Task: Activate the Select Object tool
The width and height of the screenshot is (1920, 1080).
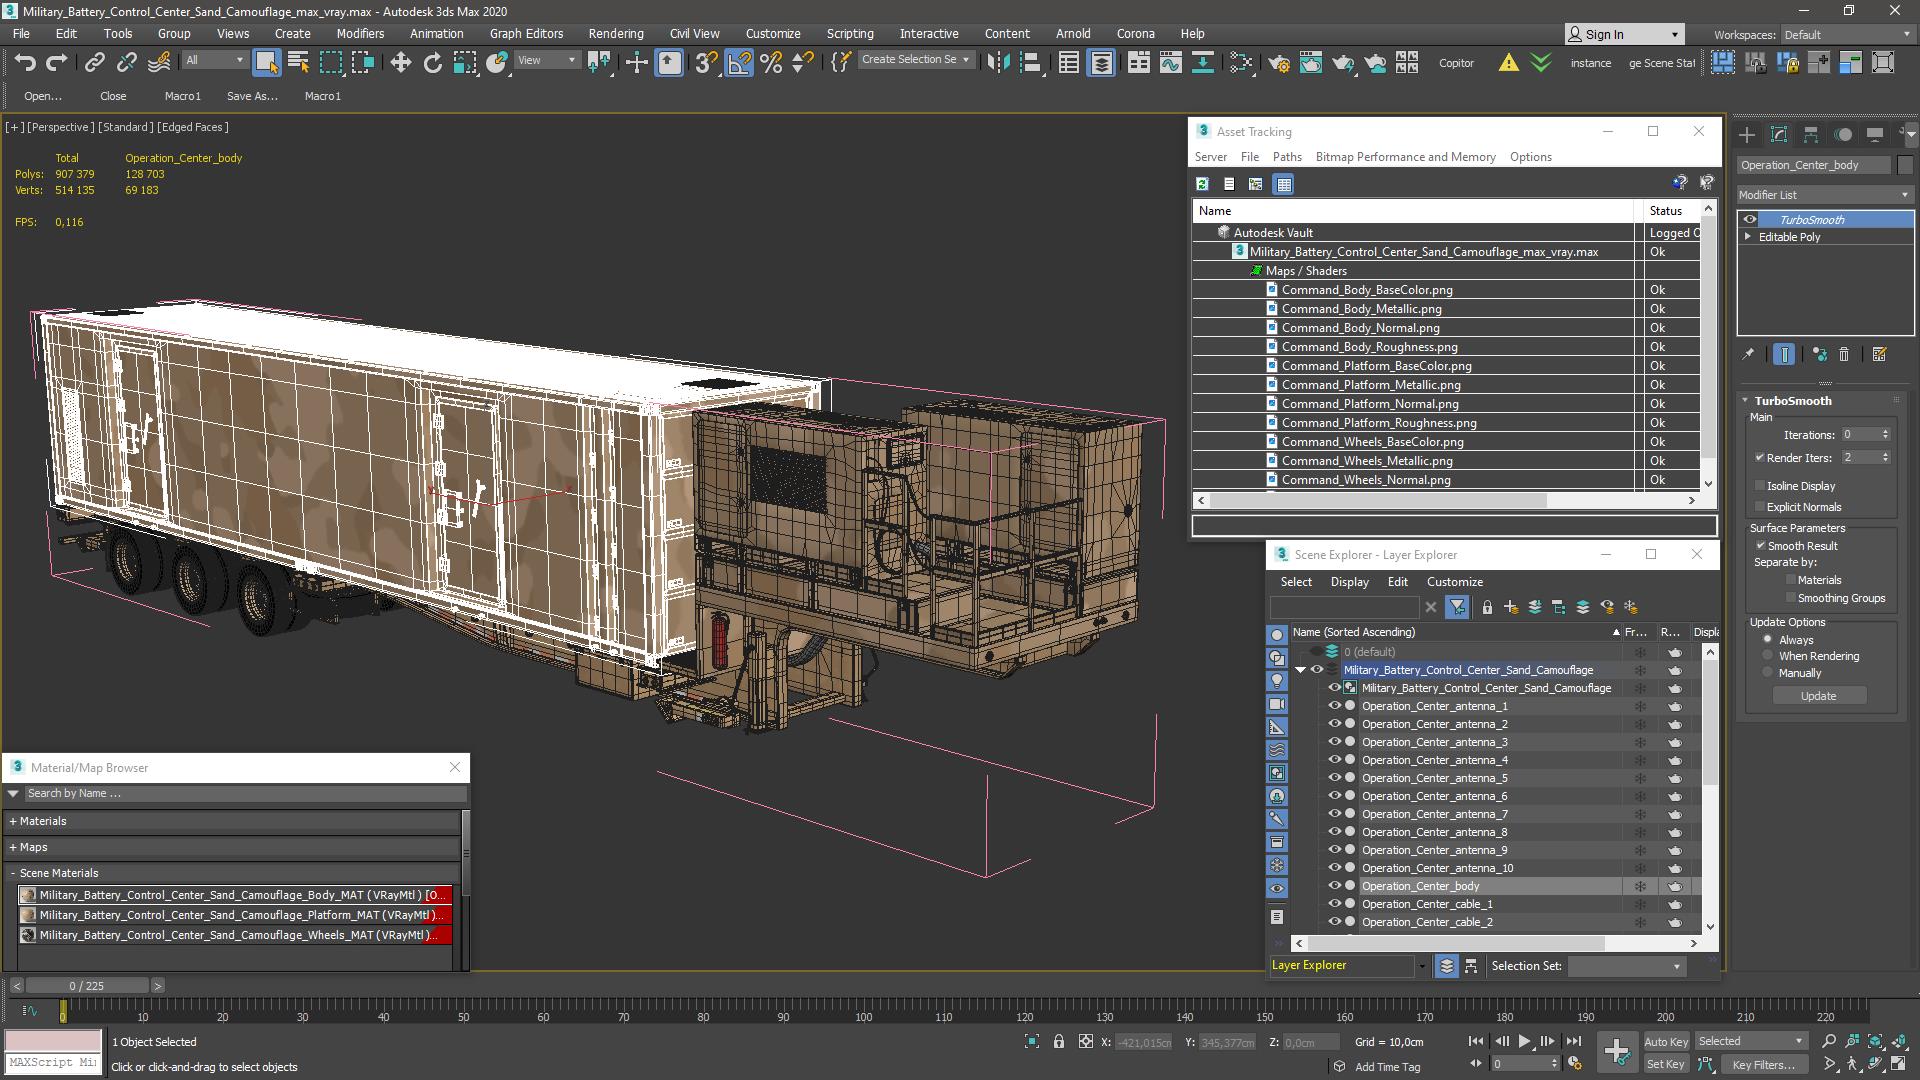Action: 266,63
